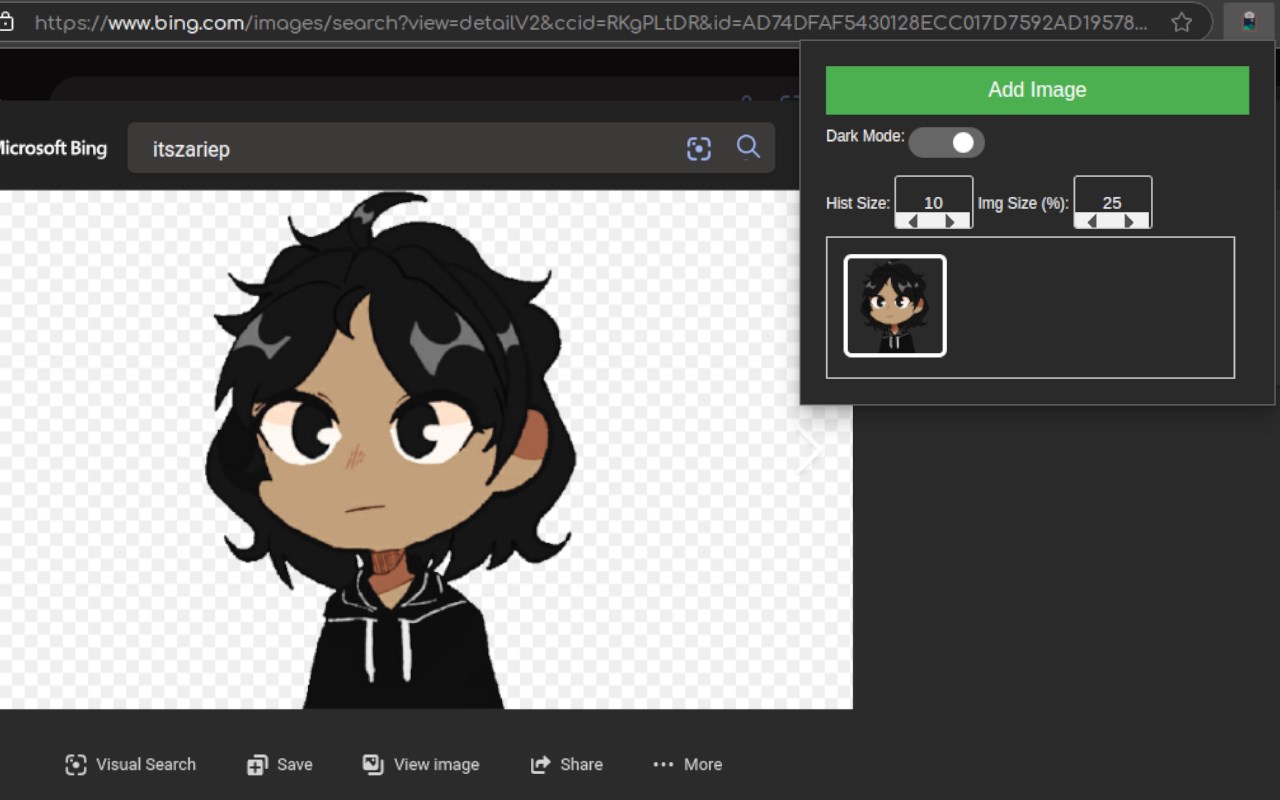Bookmark this page with the star icon
Screen dimensions: 1280x800
[1181, 22]
